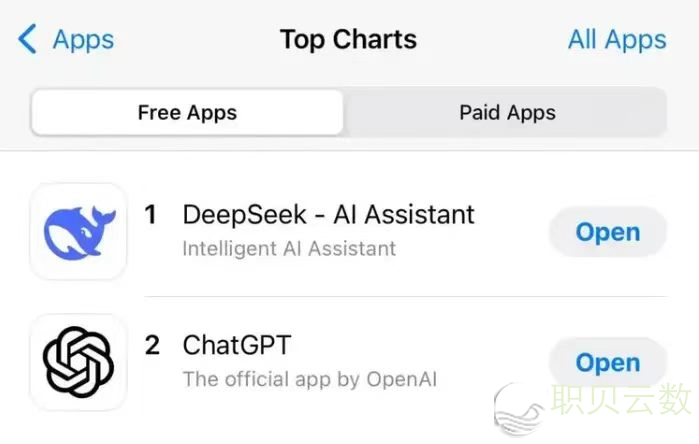Launch ChatGPT using its Open button

[608, 362]
